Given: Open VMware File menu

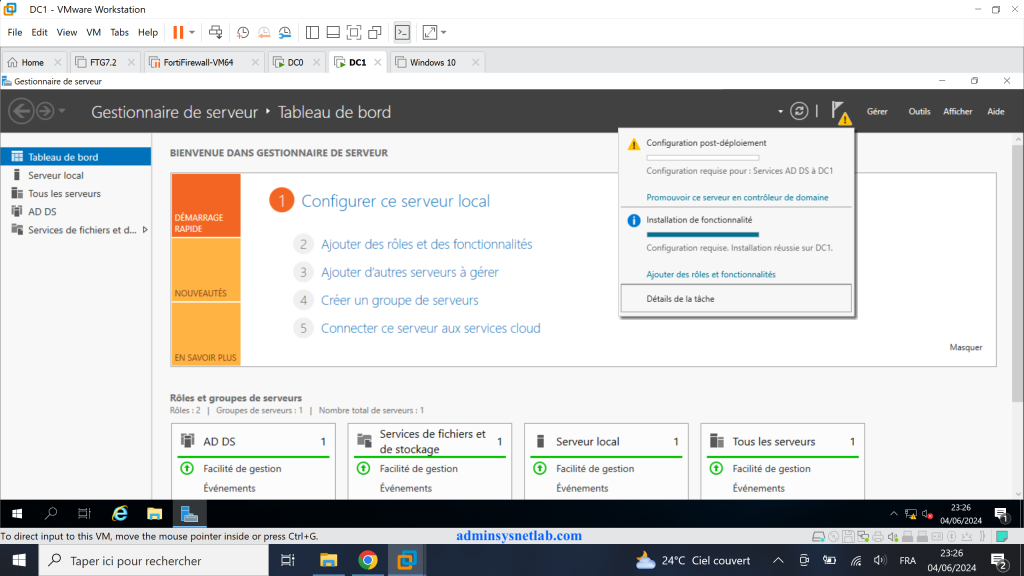Looking at the screenshot, I should point(14,32).
